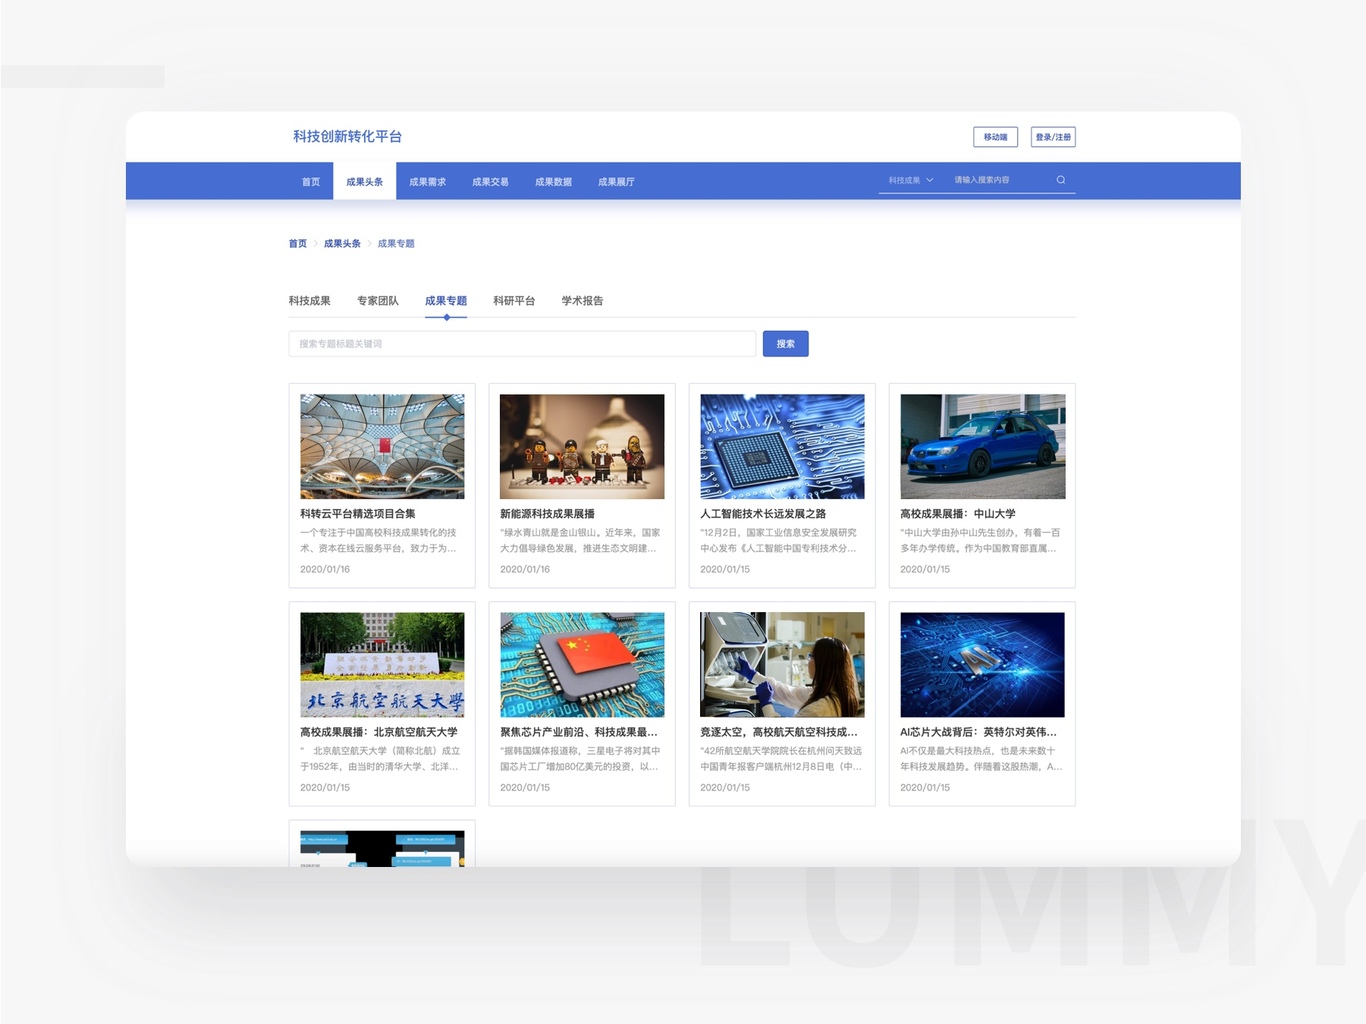The width and height of the screenshot is (1366, 1024).
Task: Click the title 高校成果展播：中山大学
Action: coord(958,514)
